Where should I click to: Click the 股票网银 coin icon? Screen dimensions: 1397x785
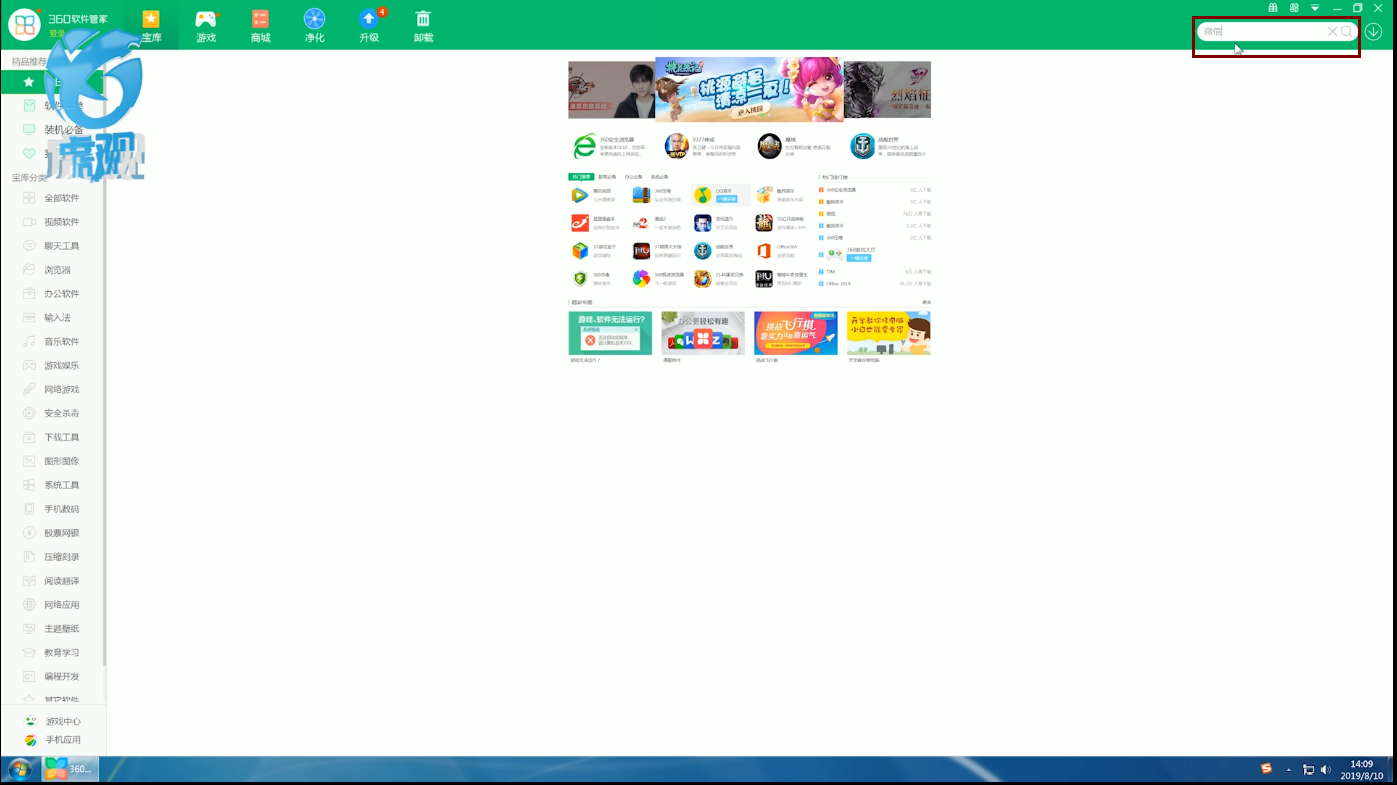(29, 533)
